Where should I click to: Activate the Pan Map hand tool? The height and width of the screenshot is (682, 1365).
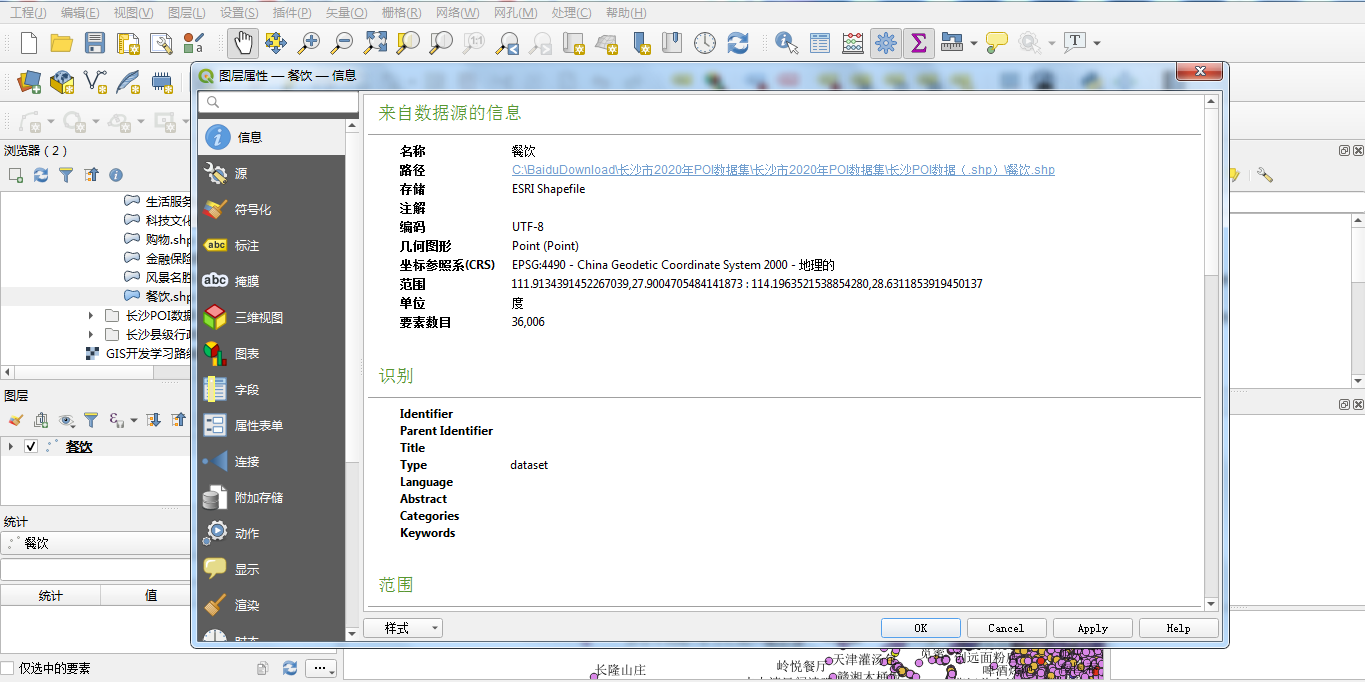[242, 43]
